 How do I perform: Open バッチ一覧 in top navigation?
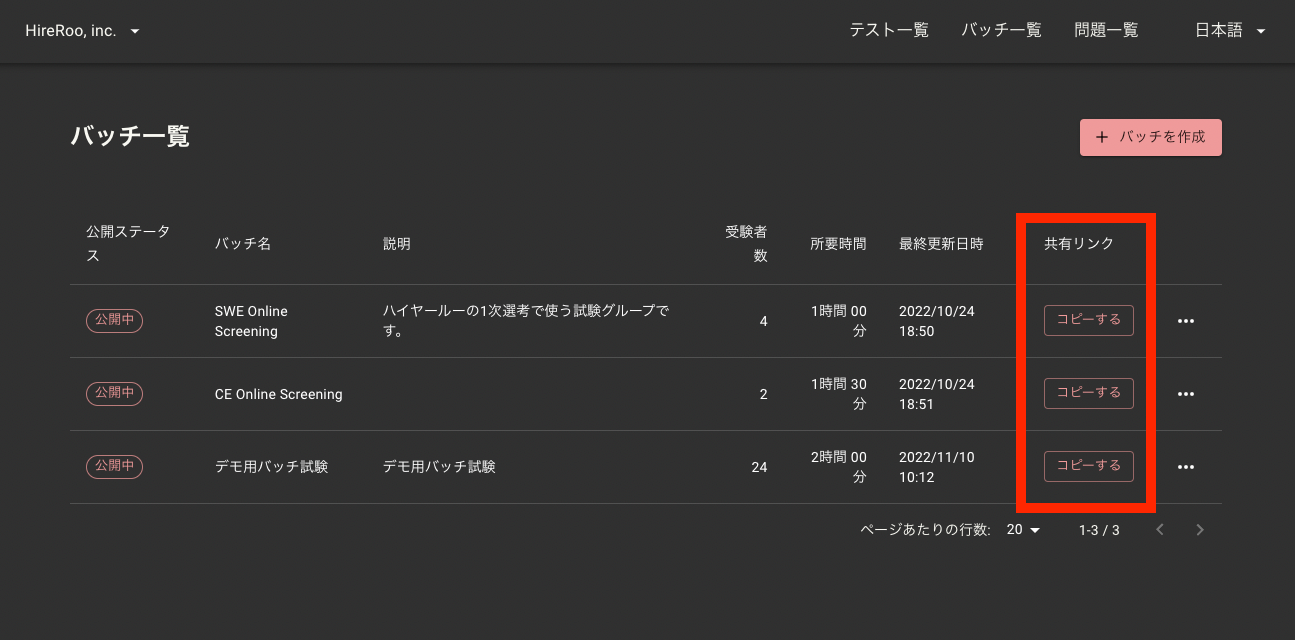(x=1001, y=31)
